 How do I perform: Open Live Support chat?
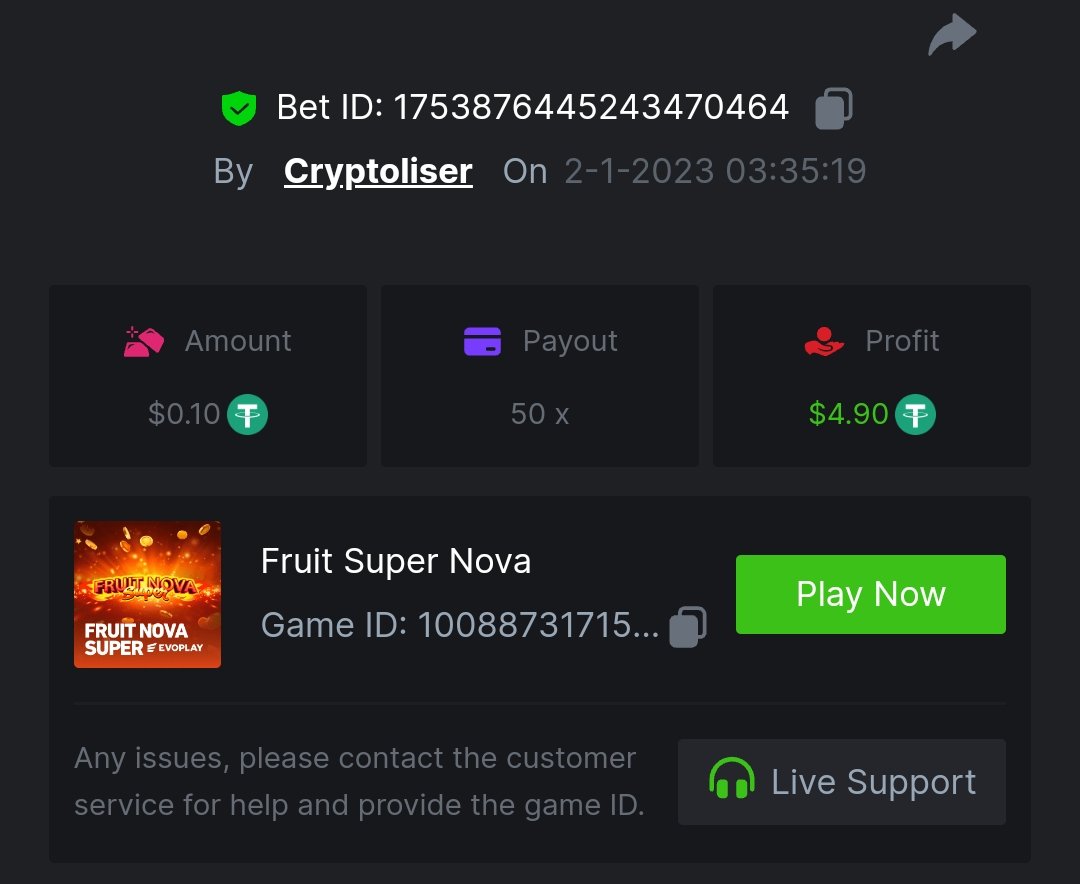pyautogui.click(x=842, y=782)
